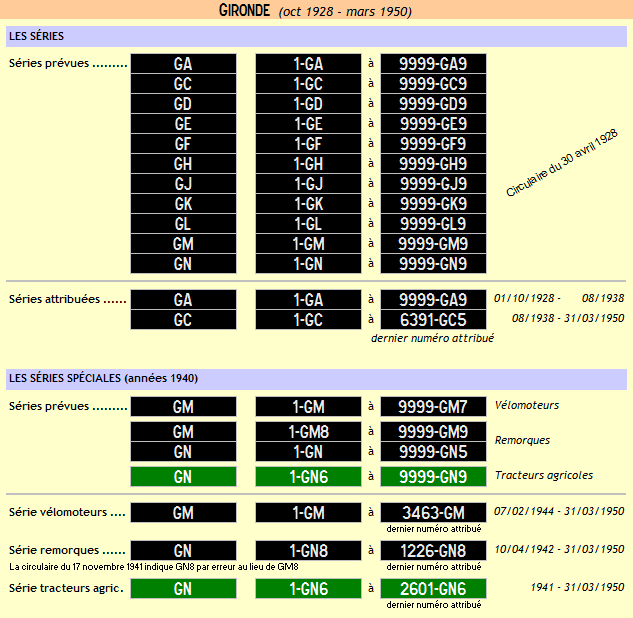Click the GE series plate
Viewport: 633px width, 618px height.
(183, 124)
